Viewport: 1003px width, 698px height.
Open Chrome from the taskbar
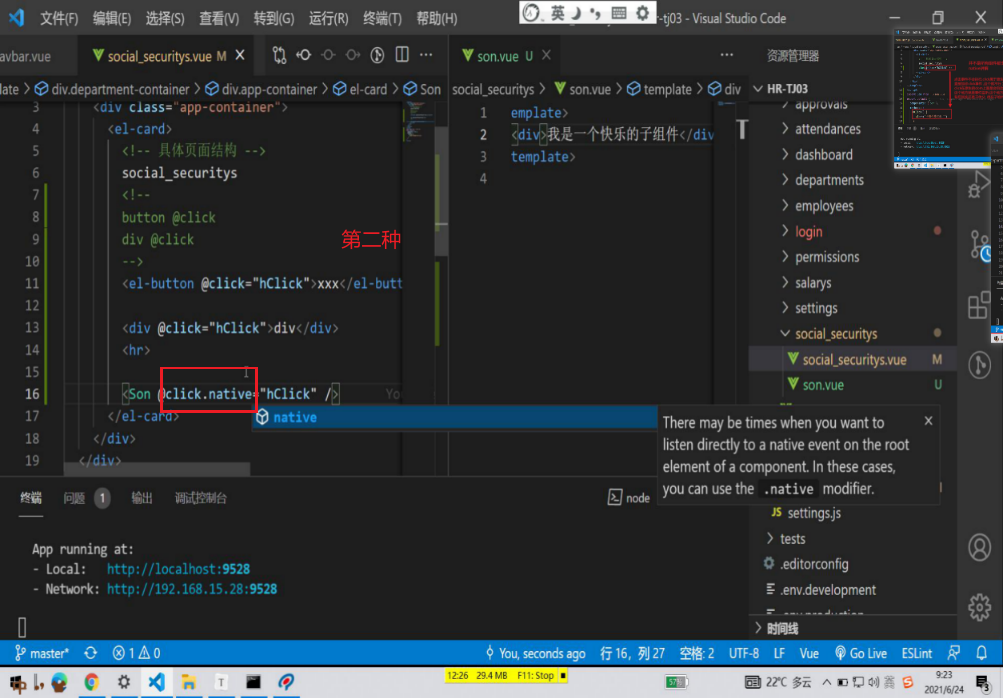[91, 682]
